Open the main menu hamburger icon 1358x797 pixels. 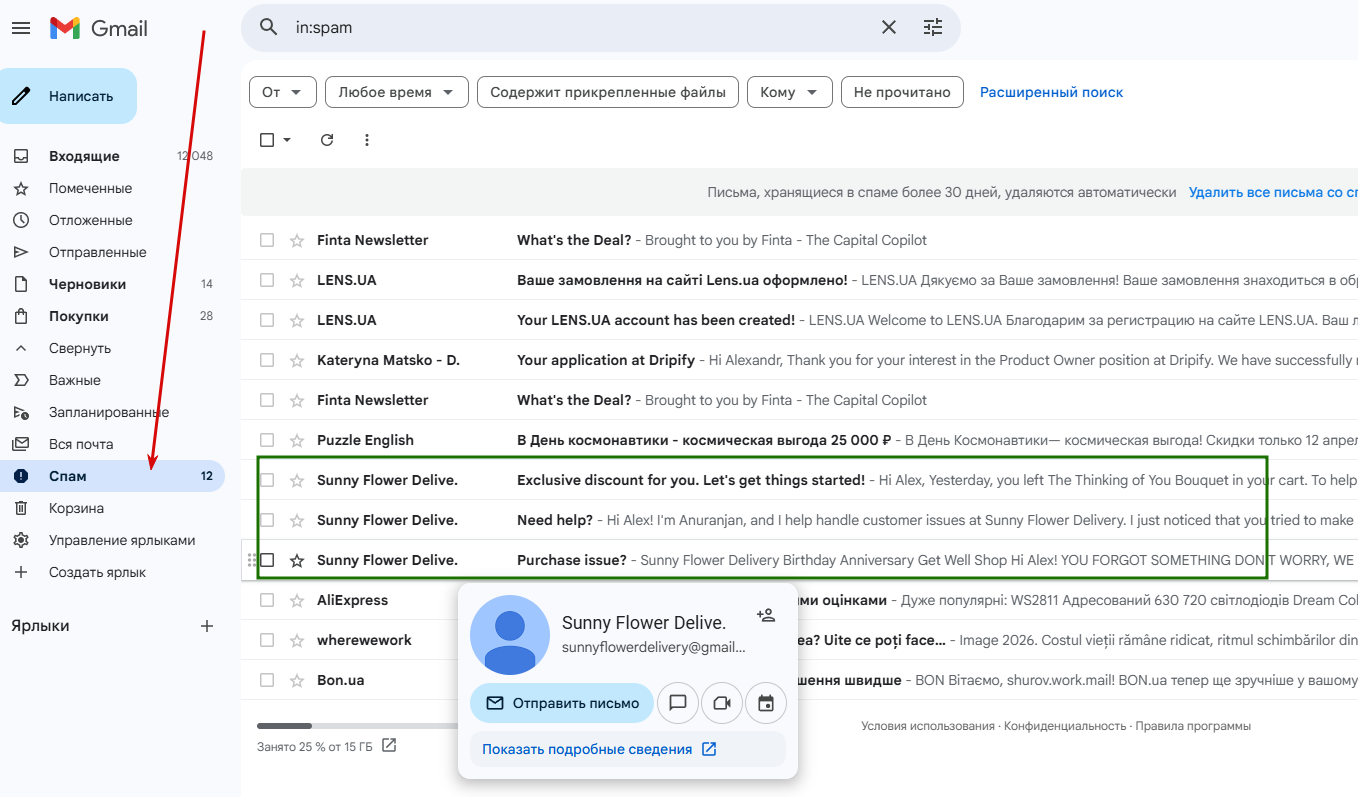[x=21, y=28]
